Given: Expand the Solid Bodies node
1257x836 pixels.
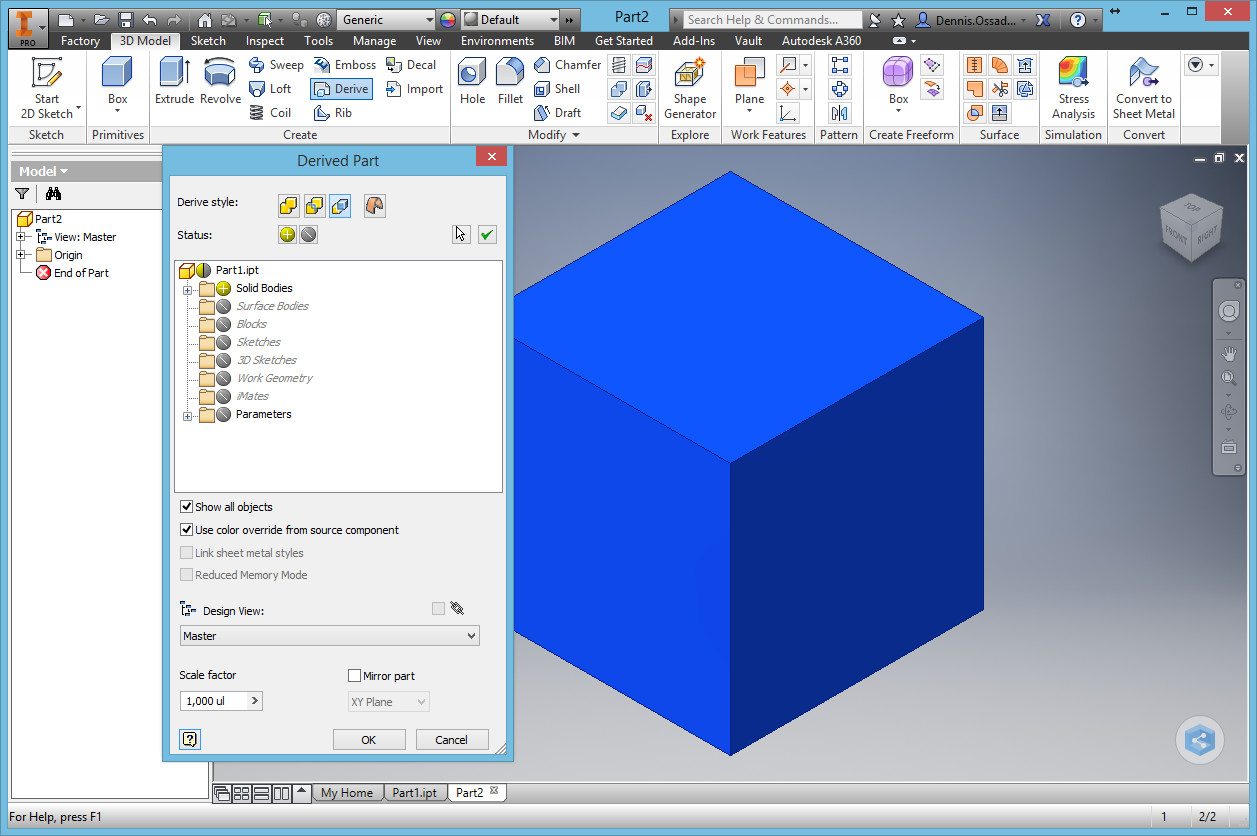Looking at the screenshot, I should point(187,289).
